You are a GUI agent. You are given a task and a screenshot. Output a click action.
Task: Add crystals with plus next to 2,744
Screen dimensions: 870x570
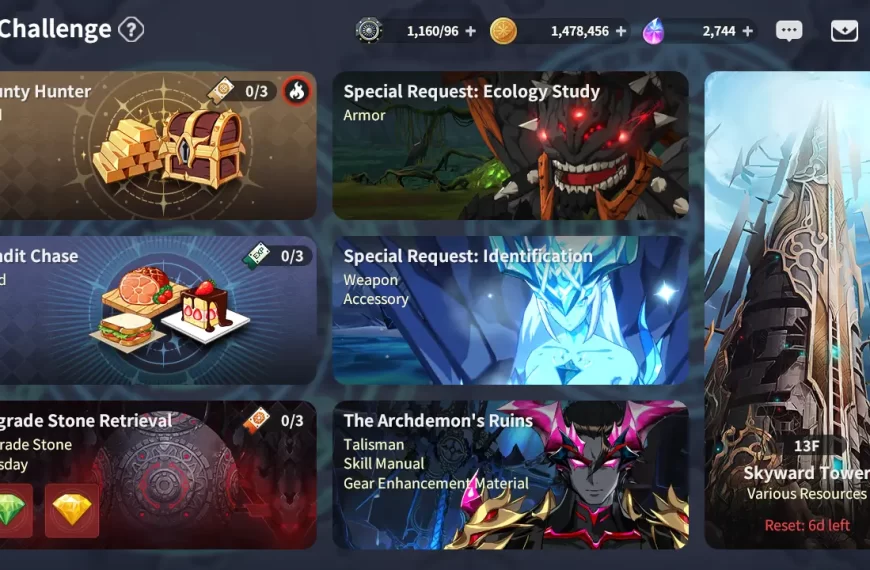[x=747, y=31]
